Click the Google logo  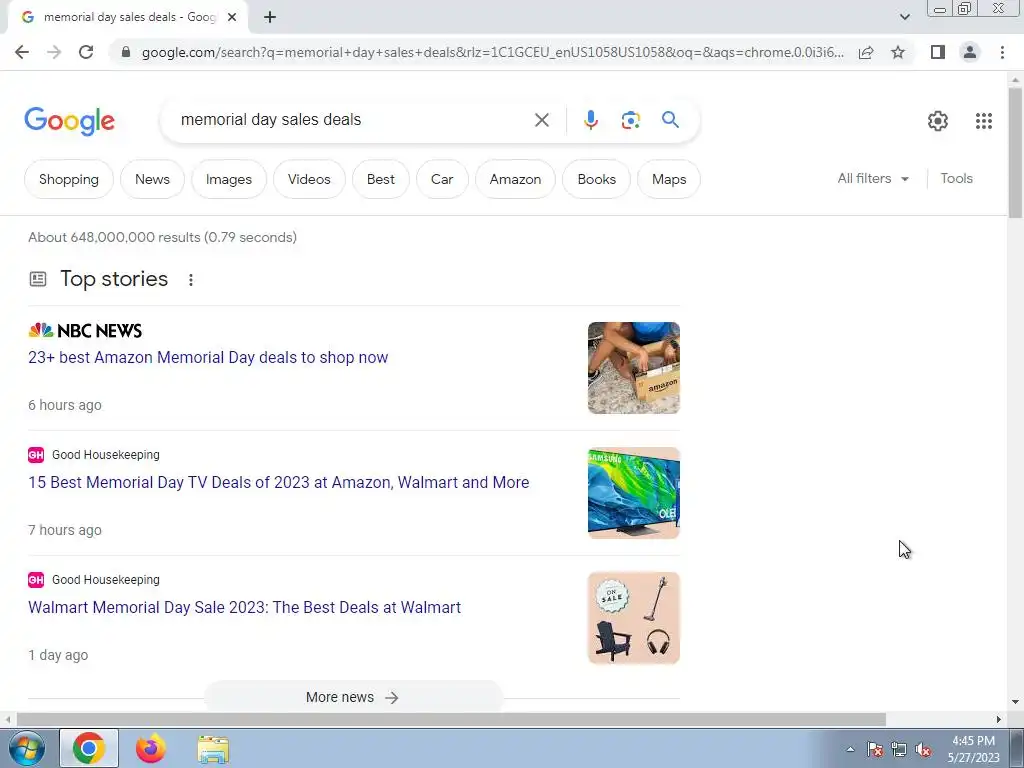tap(69, 121)
